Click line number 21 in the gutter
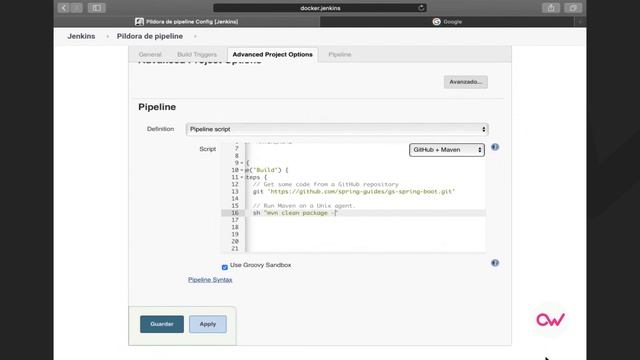Image resolution: width=640 pixels, height=360 pixels. tap(235, 249)
